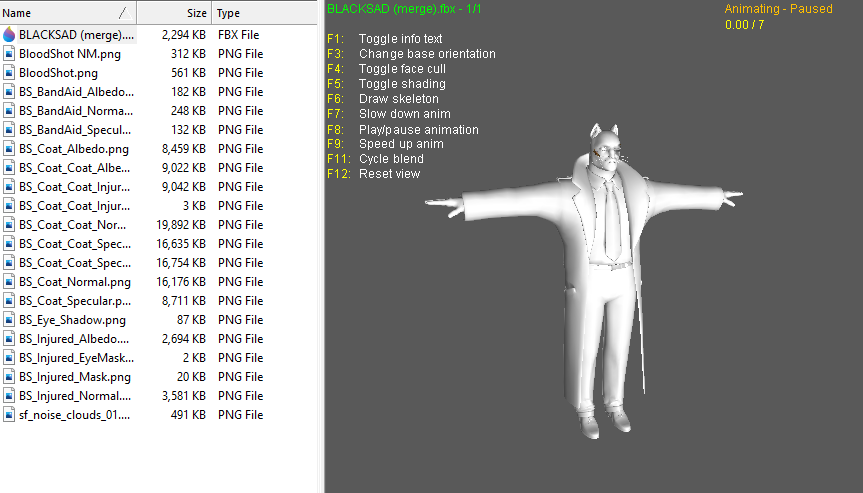The height and width of the screenshot is (493, 863).
Task: Click the file icon for BS_BandAid_Norma
Action: pos(9,111)
